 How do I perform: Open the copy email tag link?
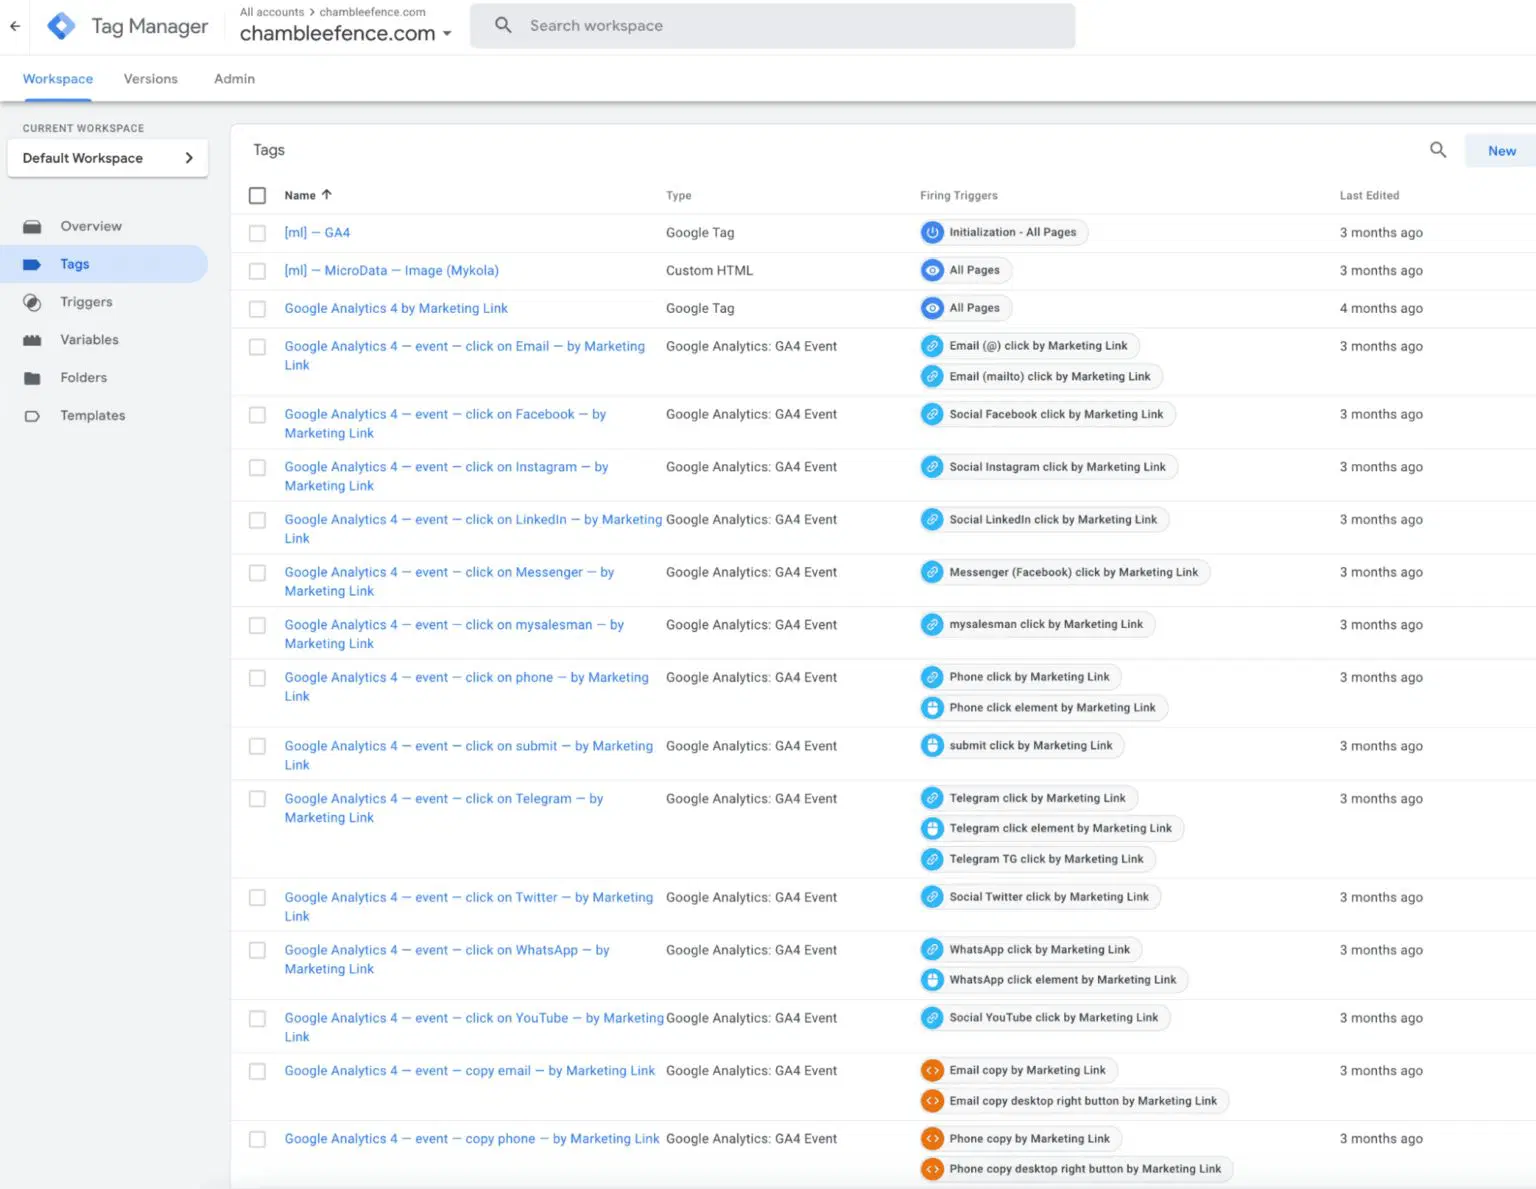[469, 1071]
